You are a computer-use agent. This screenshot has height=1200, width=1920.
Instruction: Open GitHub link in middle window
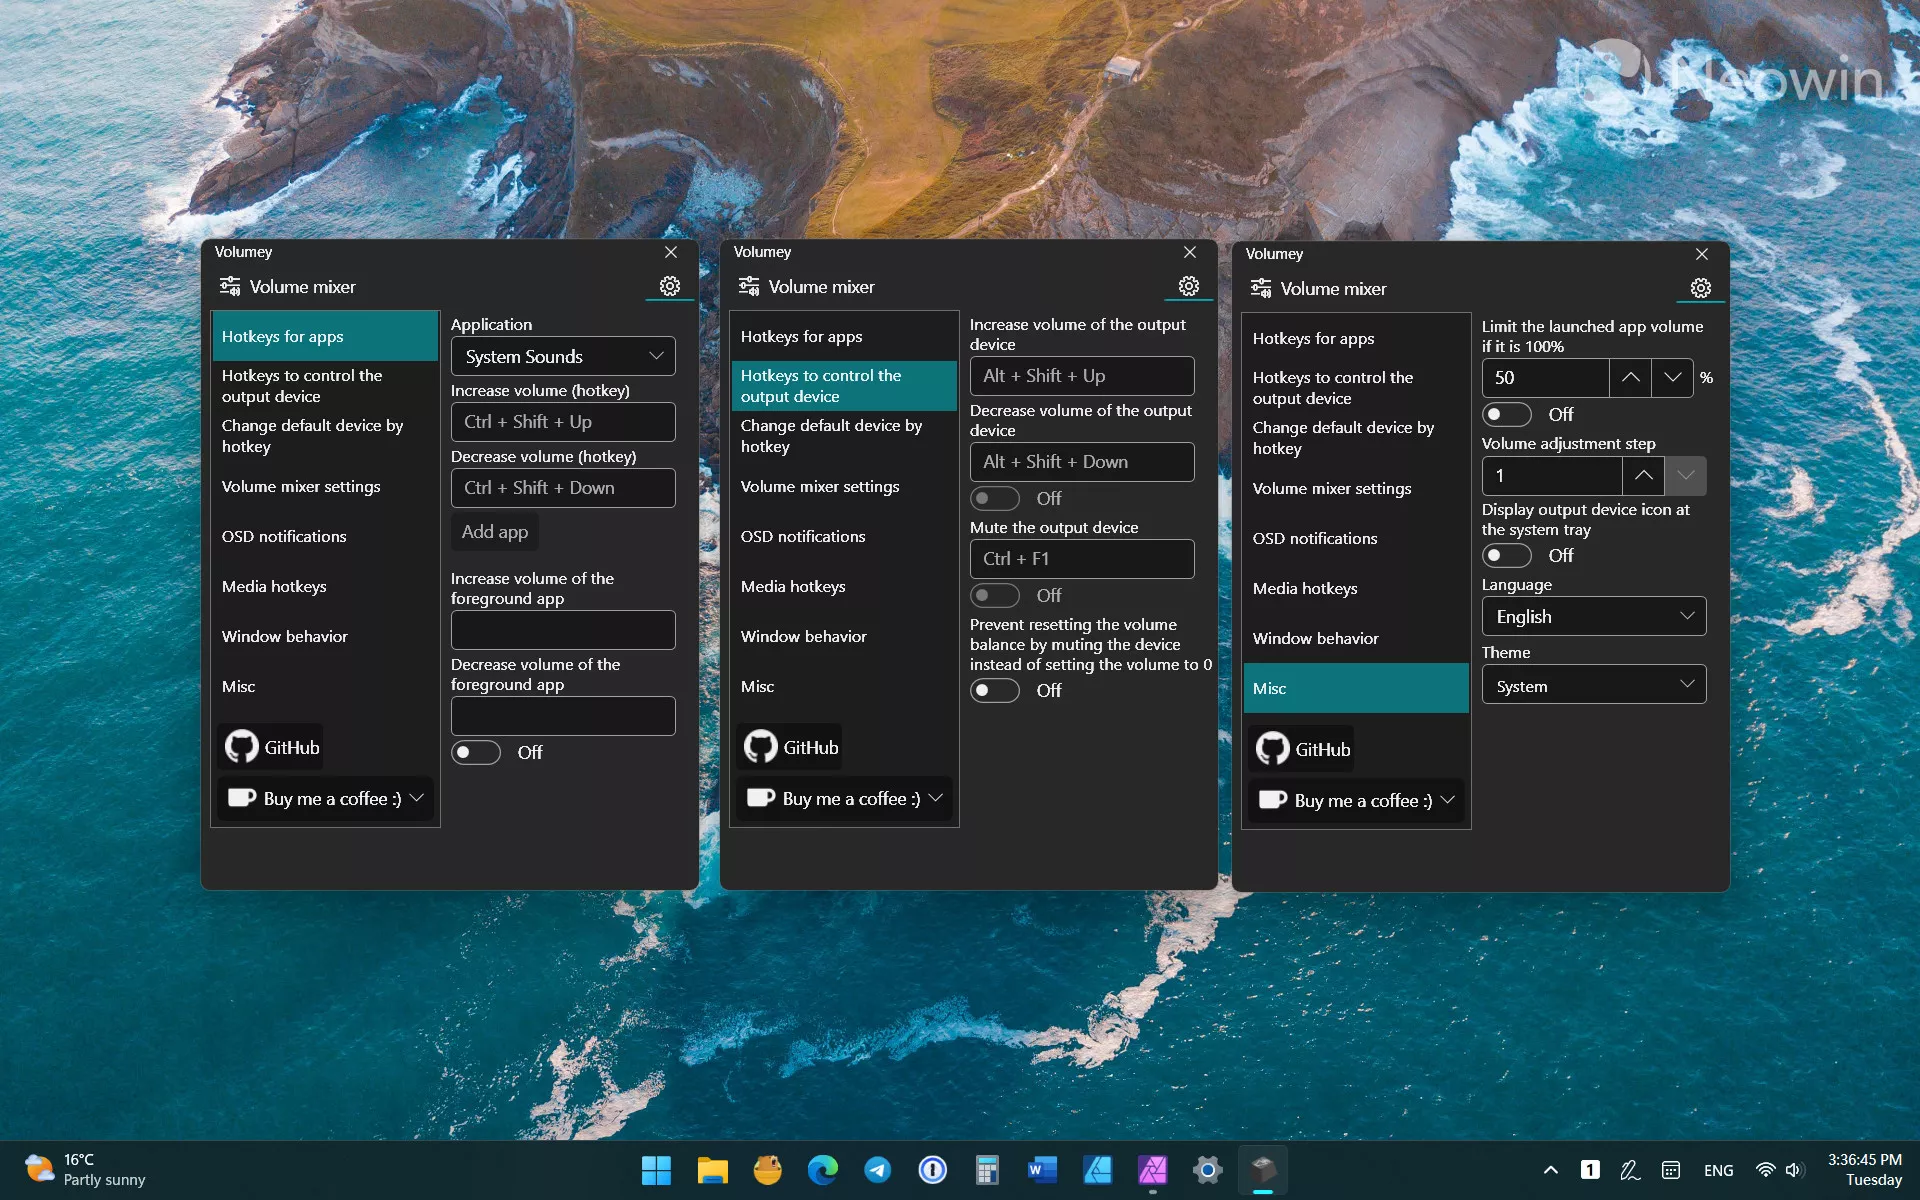click(x=790, y=747)
